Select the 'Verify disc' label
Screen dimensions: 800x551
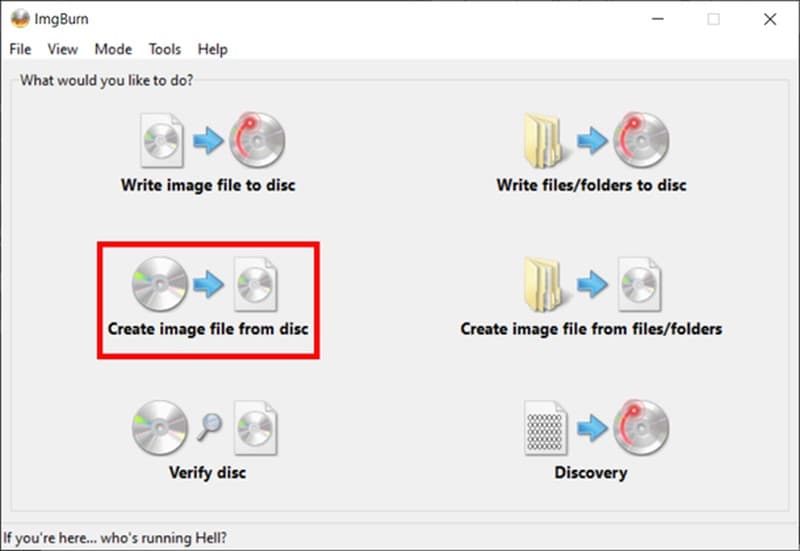point(208,472)
